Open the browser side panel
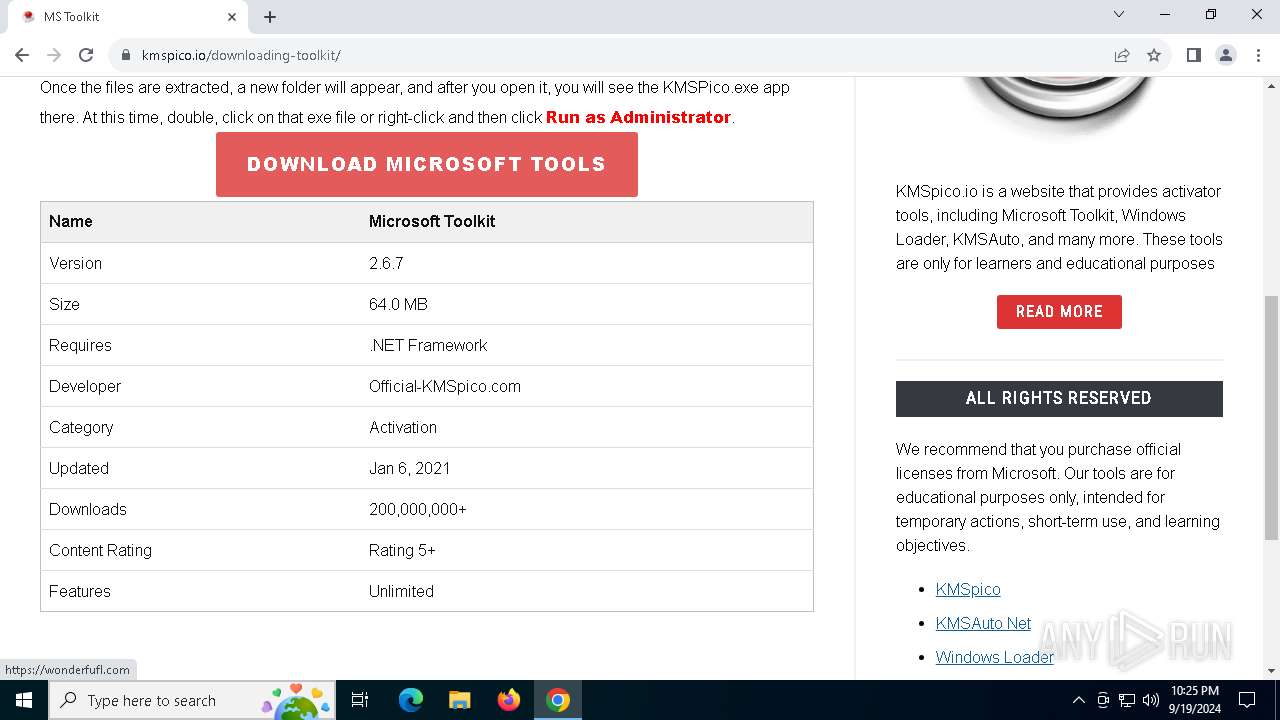Screen dimensions: 1280x720 pos(1193,55)
